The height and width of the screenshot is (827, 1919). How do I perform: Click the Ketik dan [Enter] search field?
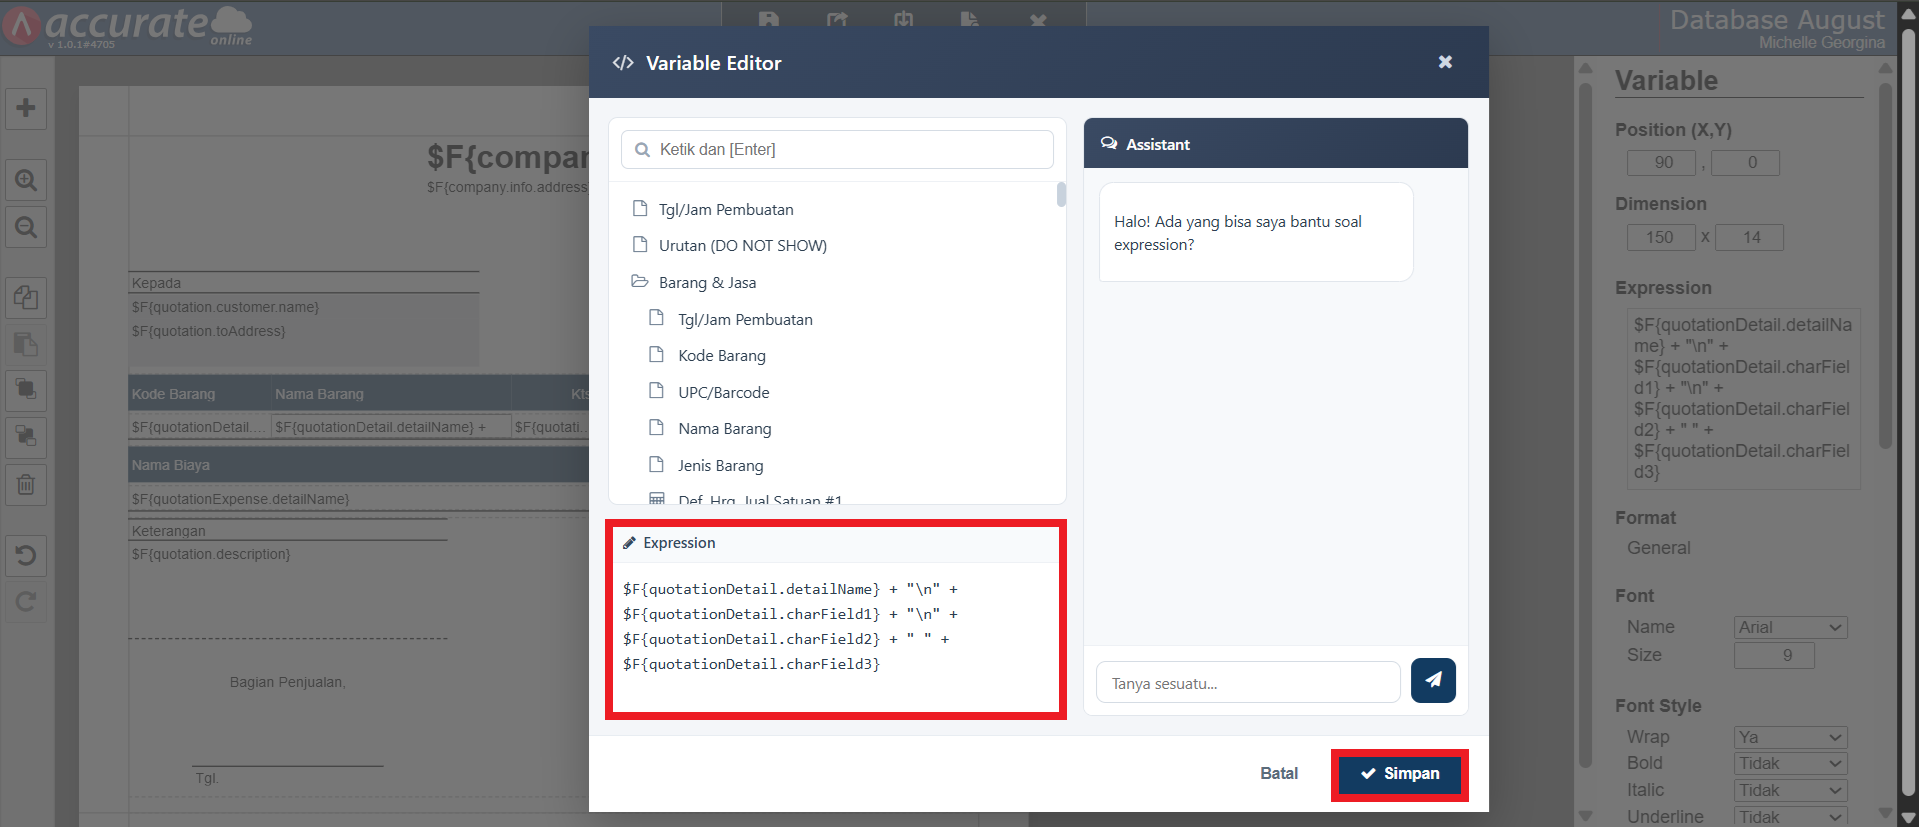[837, 150]
